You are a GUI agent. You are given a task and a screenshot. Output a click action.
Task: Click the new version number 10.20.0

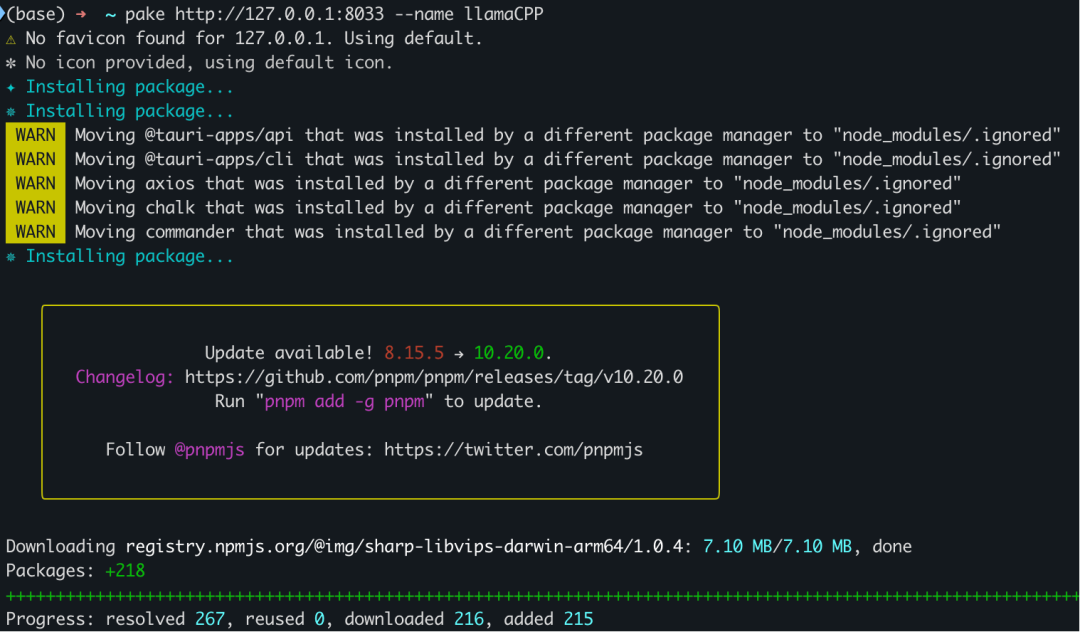click(x=509, y=353)
